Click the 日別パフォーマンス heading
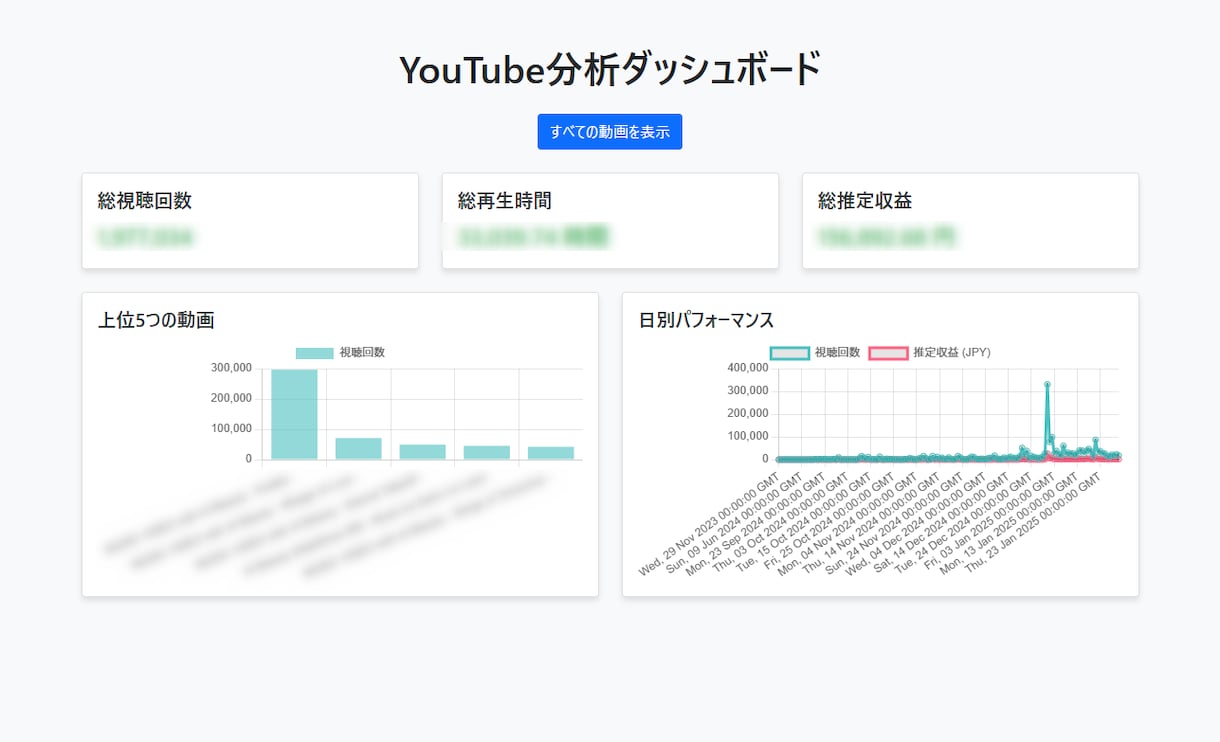The width and height of the screenshot is (1220, 742). 706,320
